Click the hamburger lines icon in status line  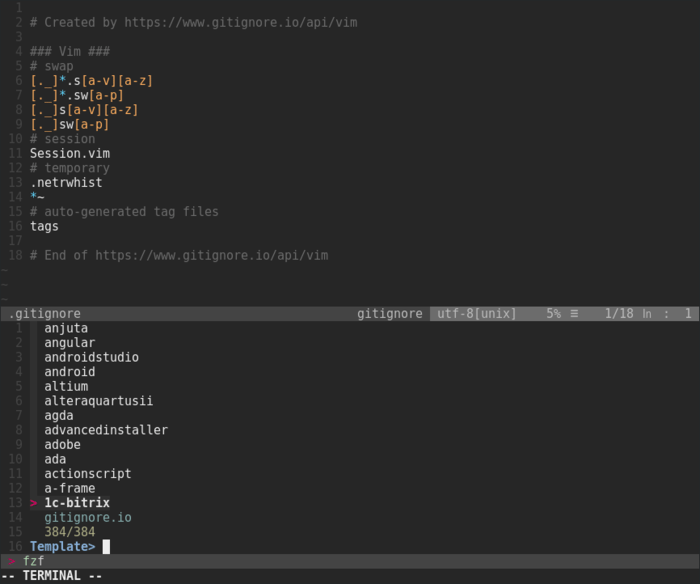[574, 314]
